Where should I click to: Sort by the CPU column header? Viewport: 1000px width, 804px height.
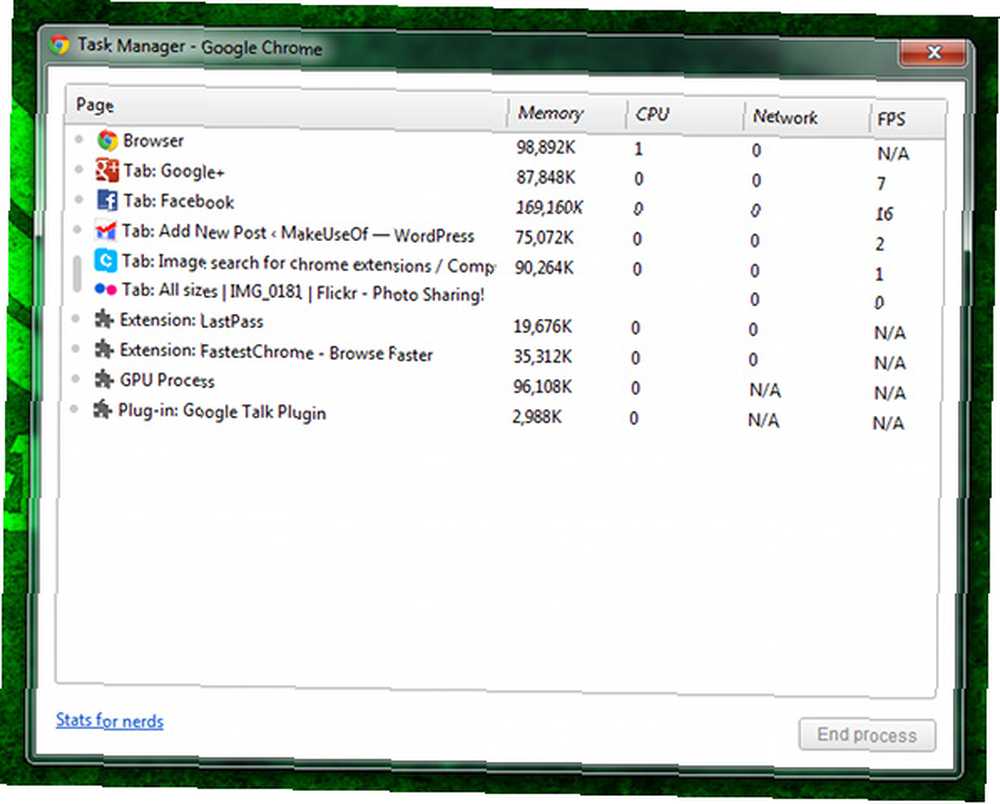(684, 116)
